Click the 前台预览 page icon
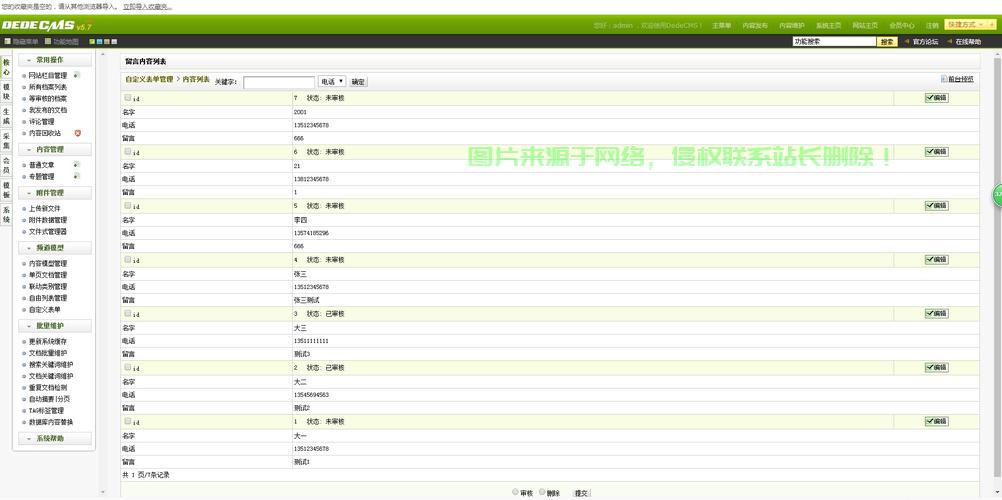The image size is (1002, 500). [x=944, y=79]
